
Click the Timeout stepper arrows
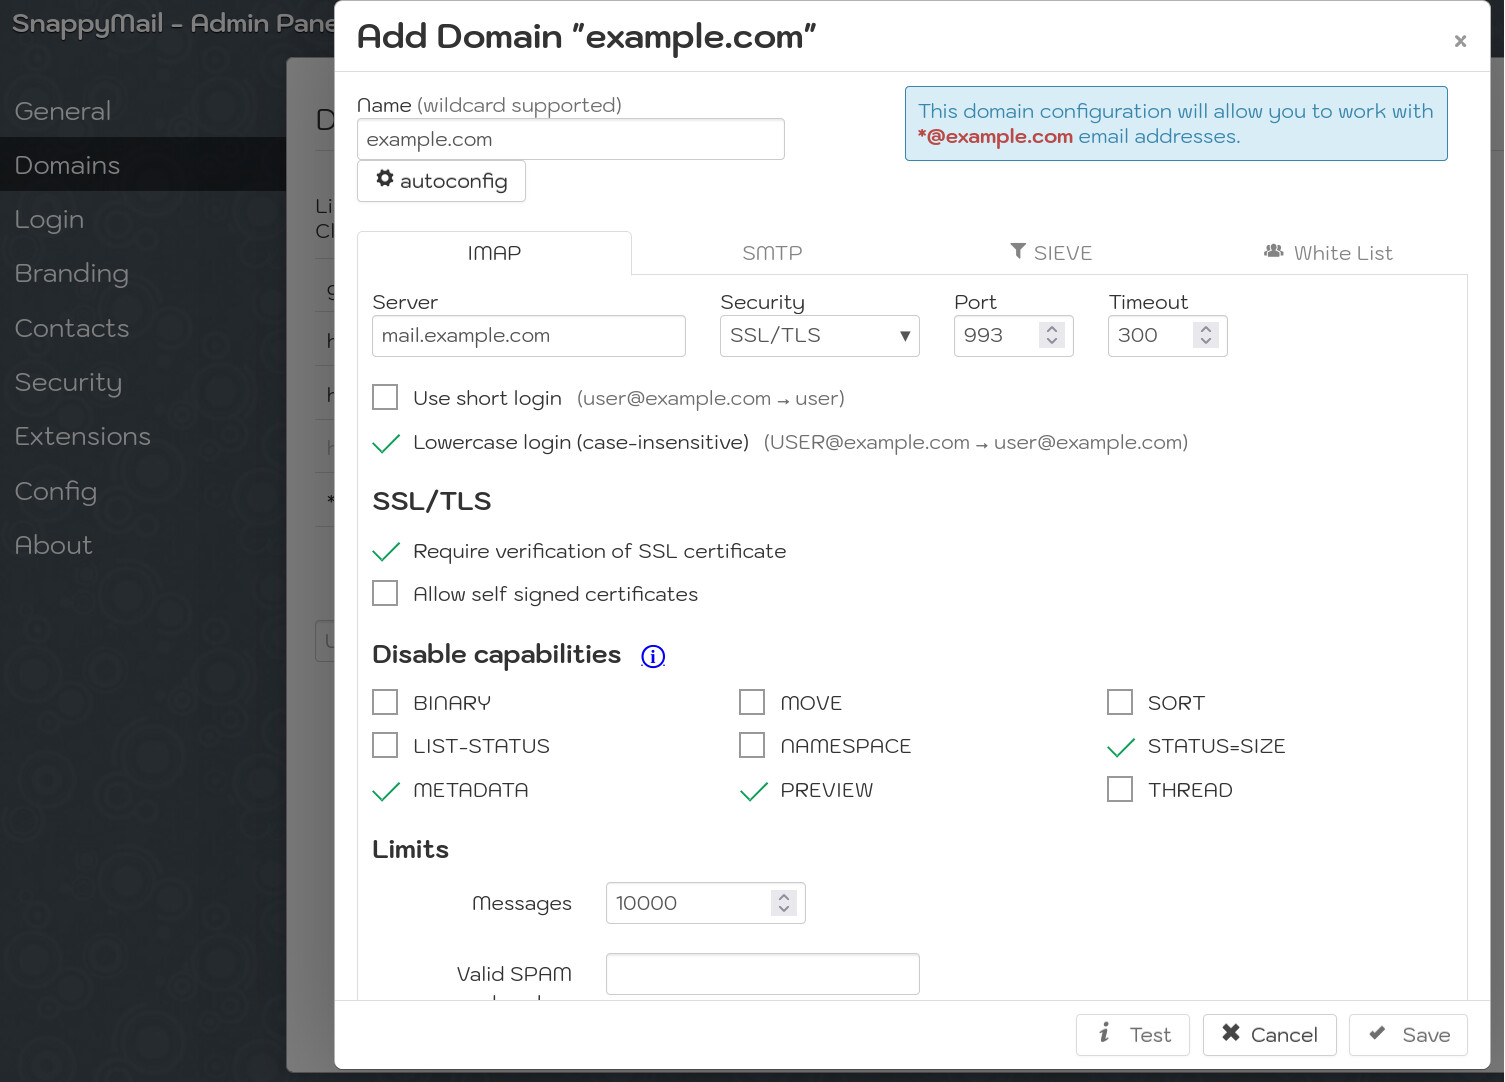pos(1206,335)
